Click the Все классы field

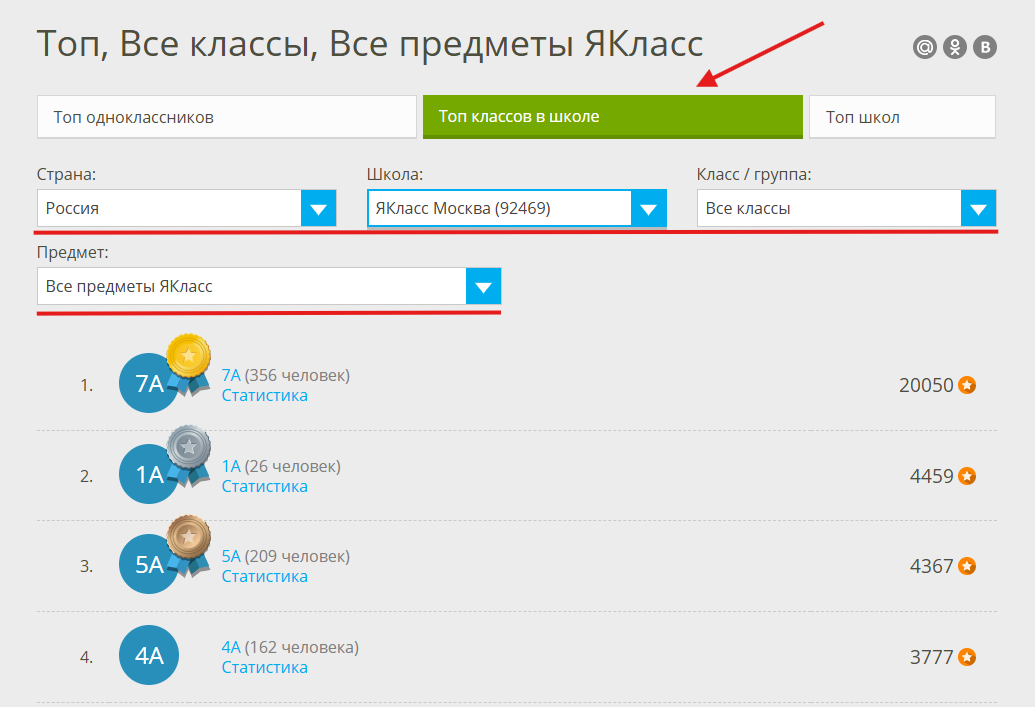click(847, 209)
